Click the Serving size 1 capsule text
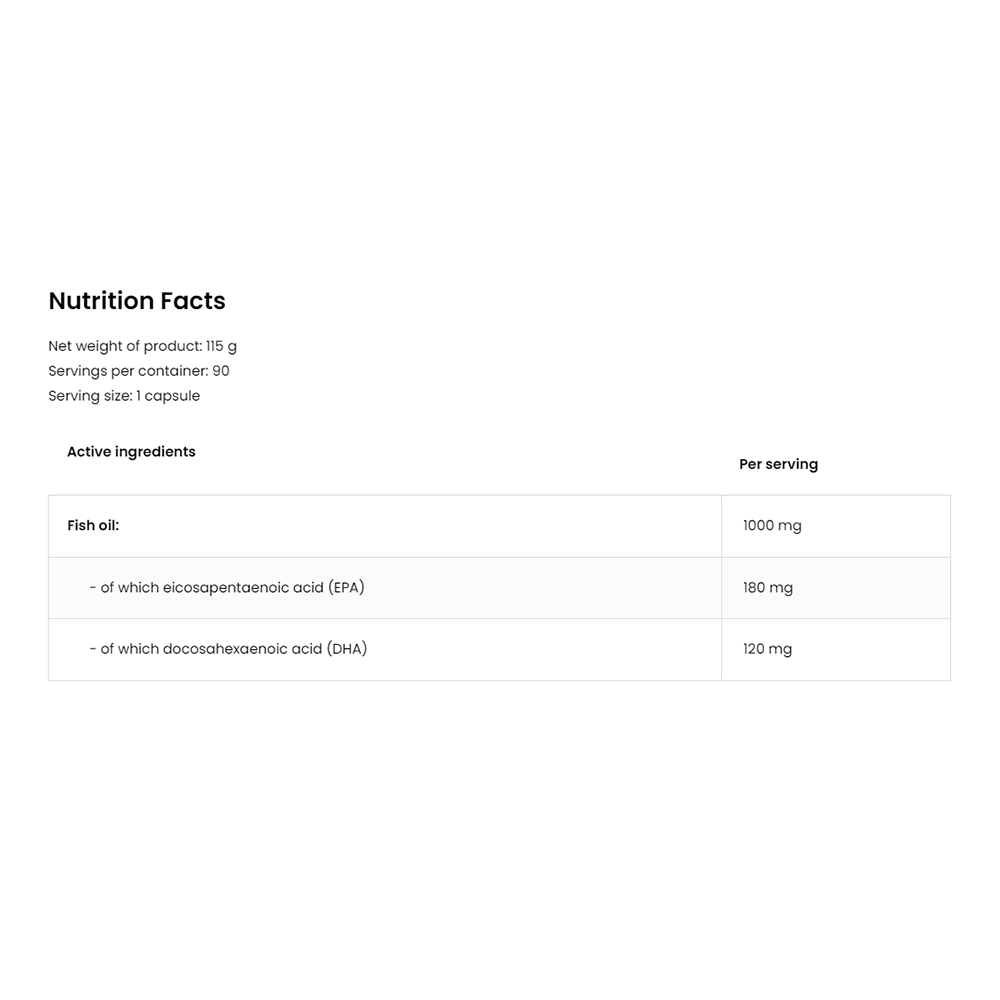This screenshot has width=1000, height=1000. [124, 396]
